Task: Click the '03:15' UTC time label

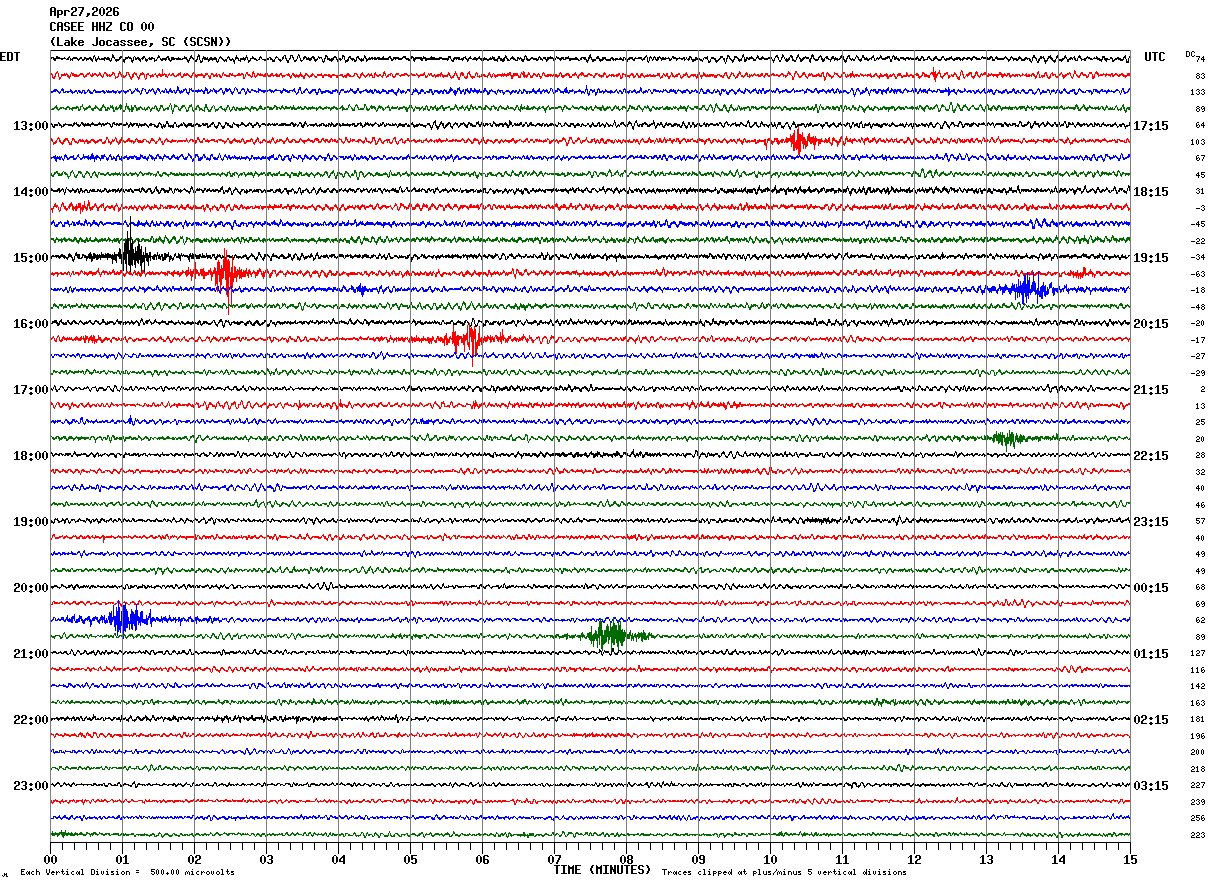Action: pyautogui.click(x=1151, y=786)
